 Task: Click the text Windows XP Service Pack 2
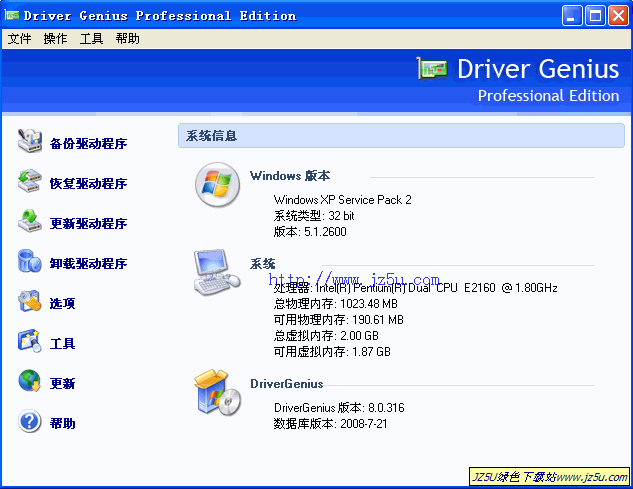(342, 200)
